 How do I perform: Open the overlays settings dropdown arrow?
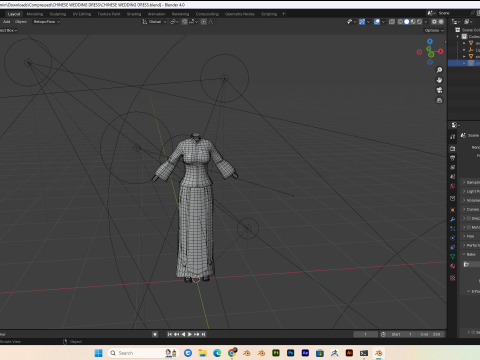click(x=383, y=22)
